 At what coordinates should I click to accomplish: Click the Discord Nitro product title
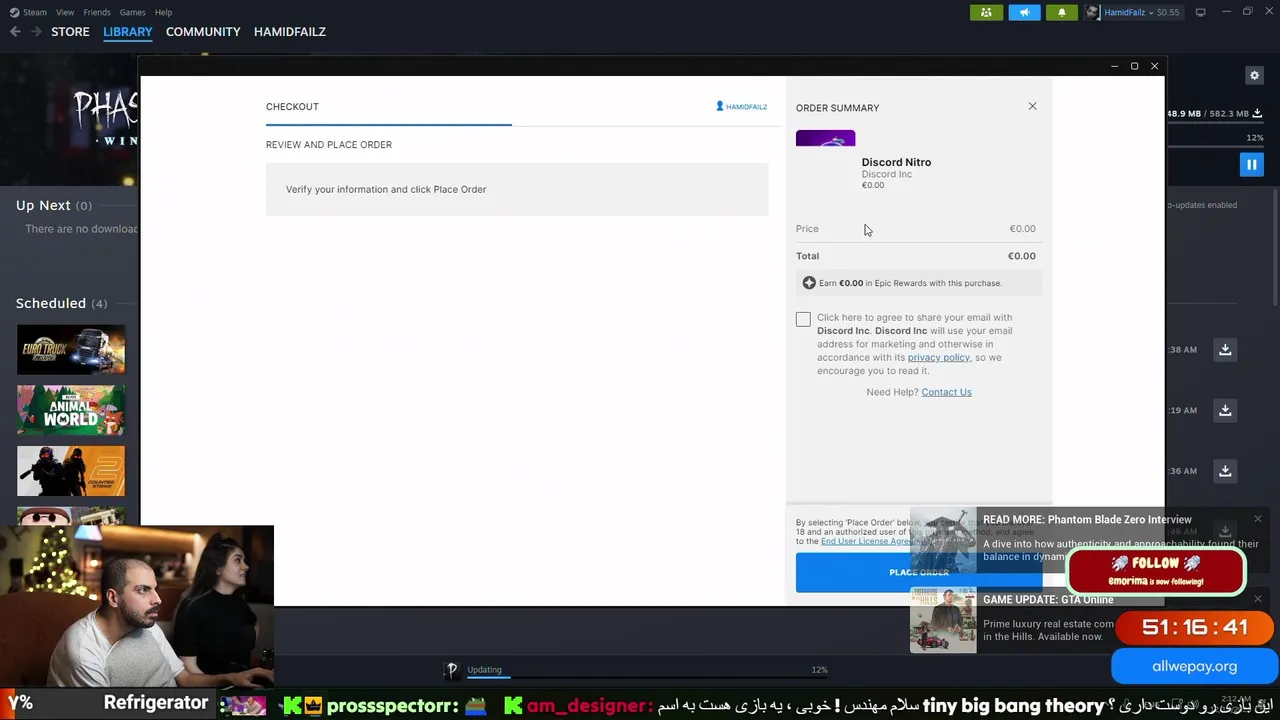coord(896,162)
